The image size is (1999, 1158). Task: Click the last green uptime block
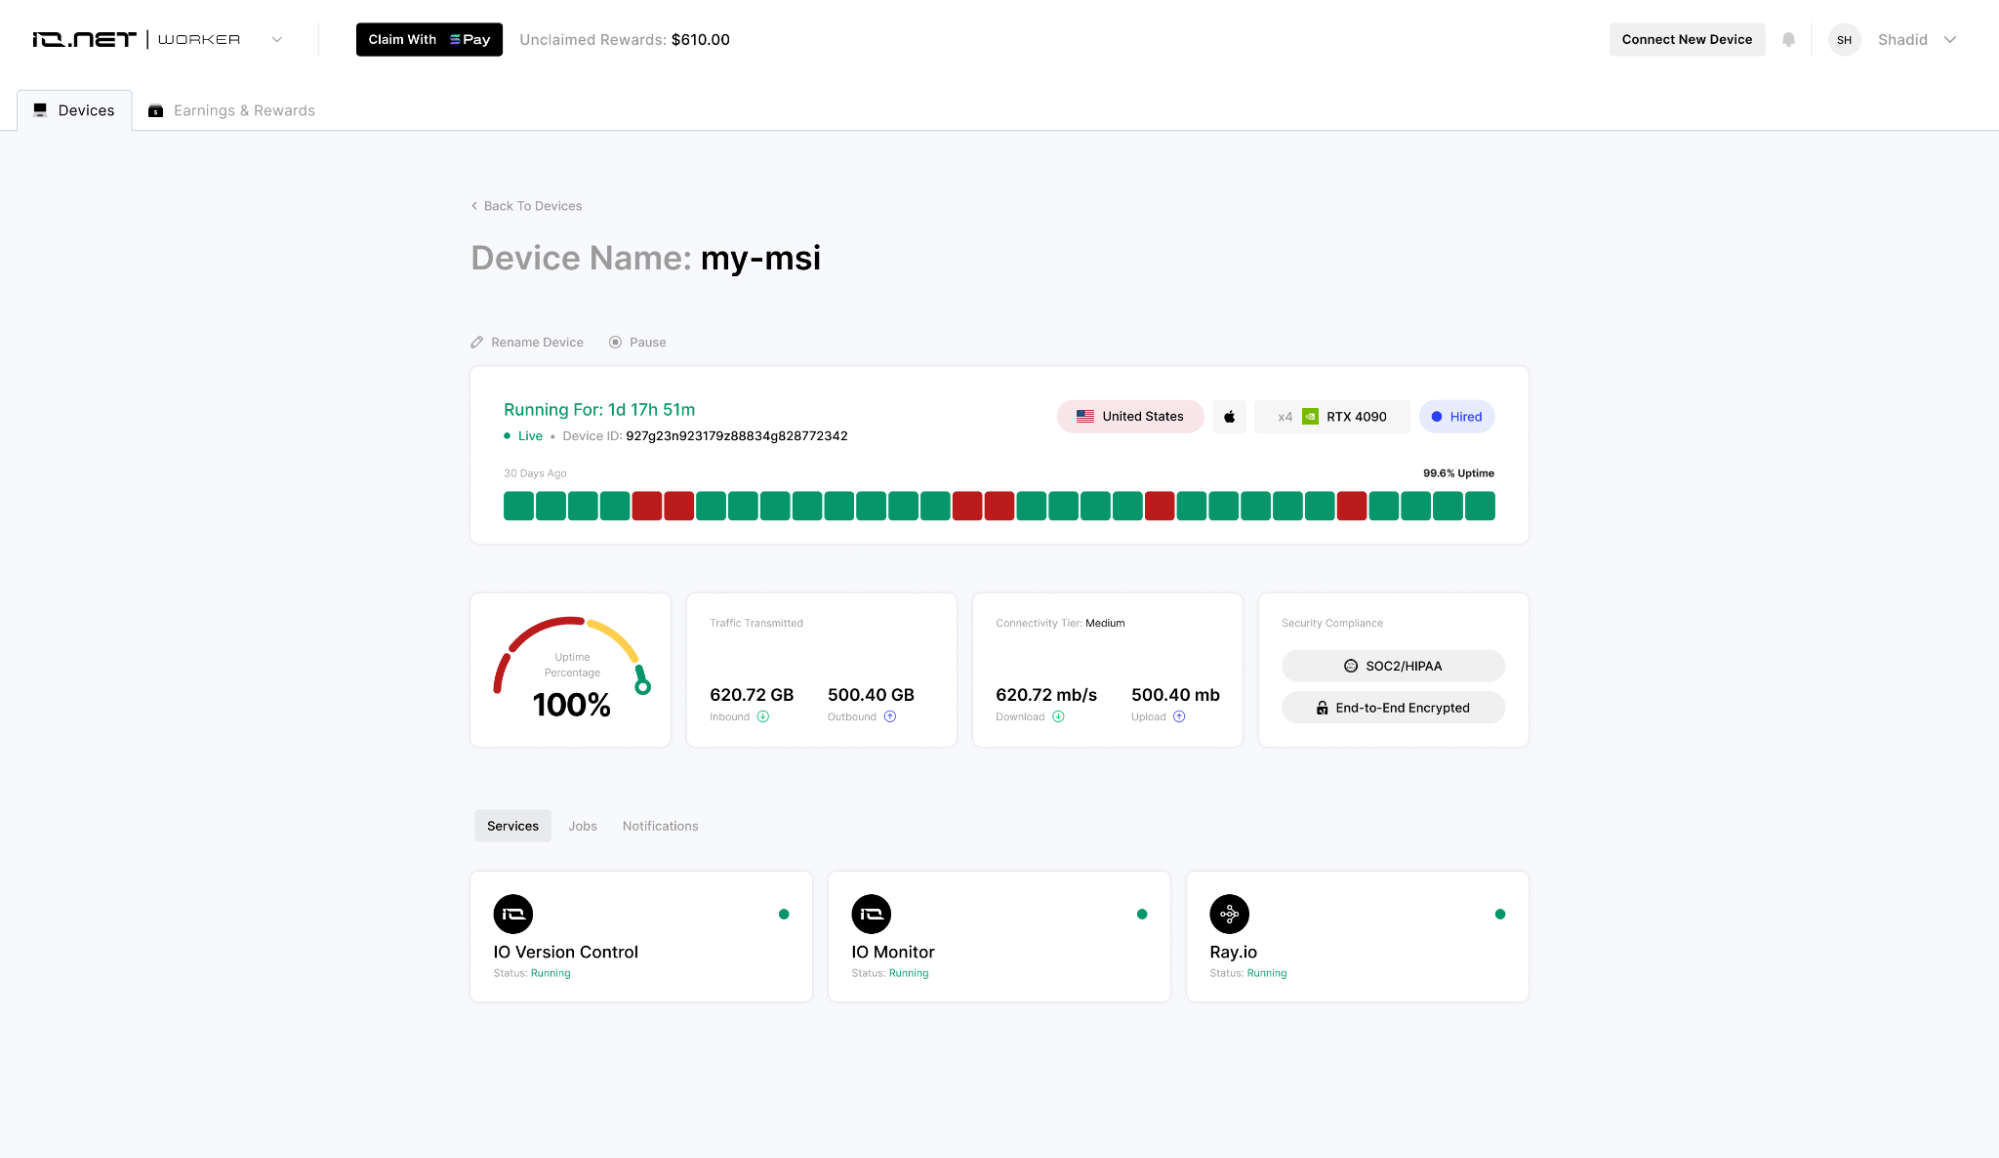pos(1479,506)
